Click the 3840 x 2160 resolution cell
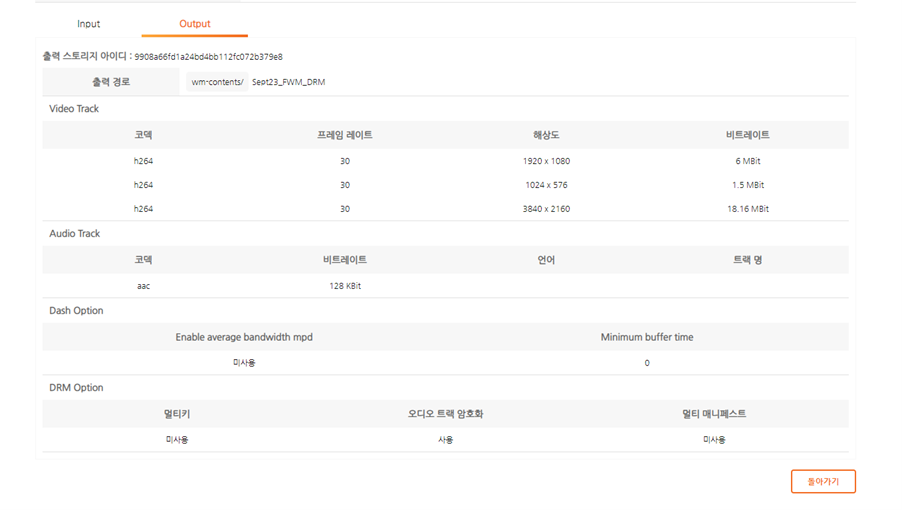Image resolution: width=902 pixels, height=510 pixels. (x=546, y=209)
